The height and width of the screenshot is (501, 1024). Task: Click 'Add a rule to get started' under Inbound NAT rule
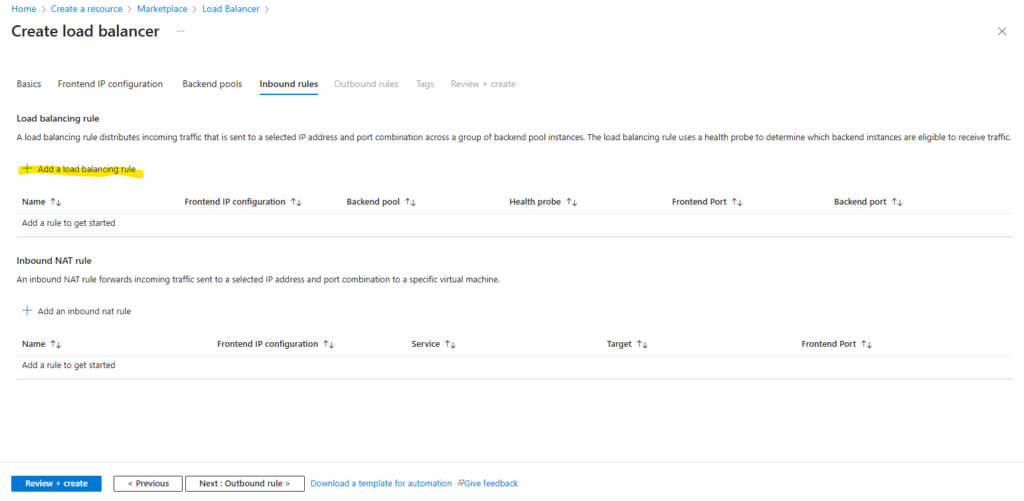tap(69, 365)
